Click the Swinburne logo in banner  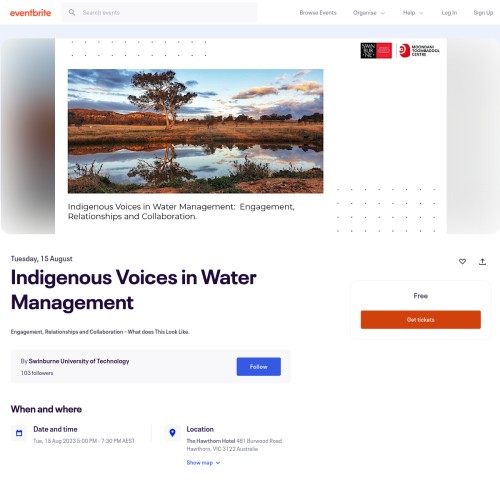tap(376, 51)
